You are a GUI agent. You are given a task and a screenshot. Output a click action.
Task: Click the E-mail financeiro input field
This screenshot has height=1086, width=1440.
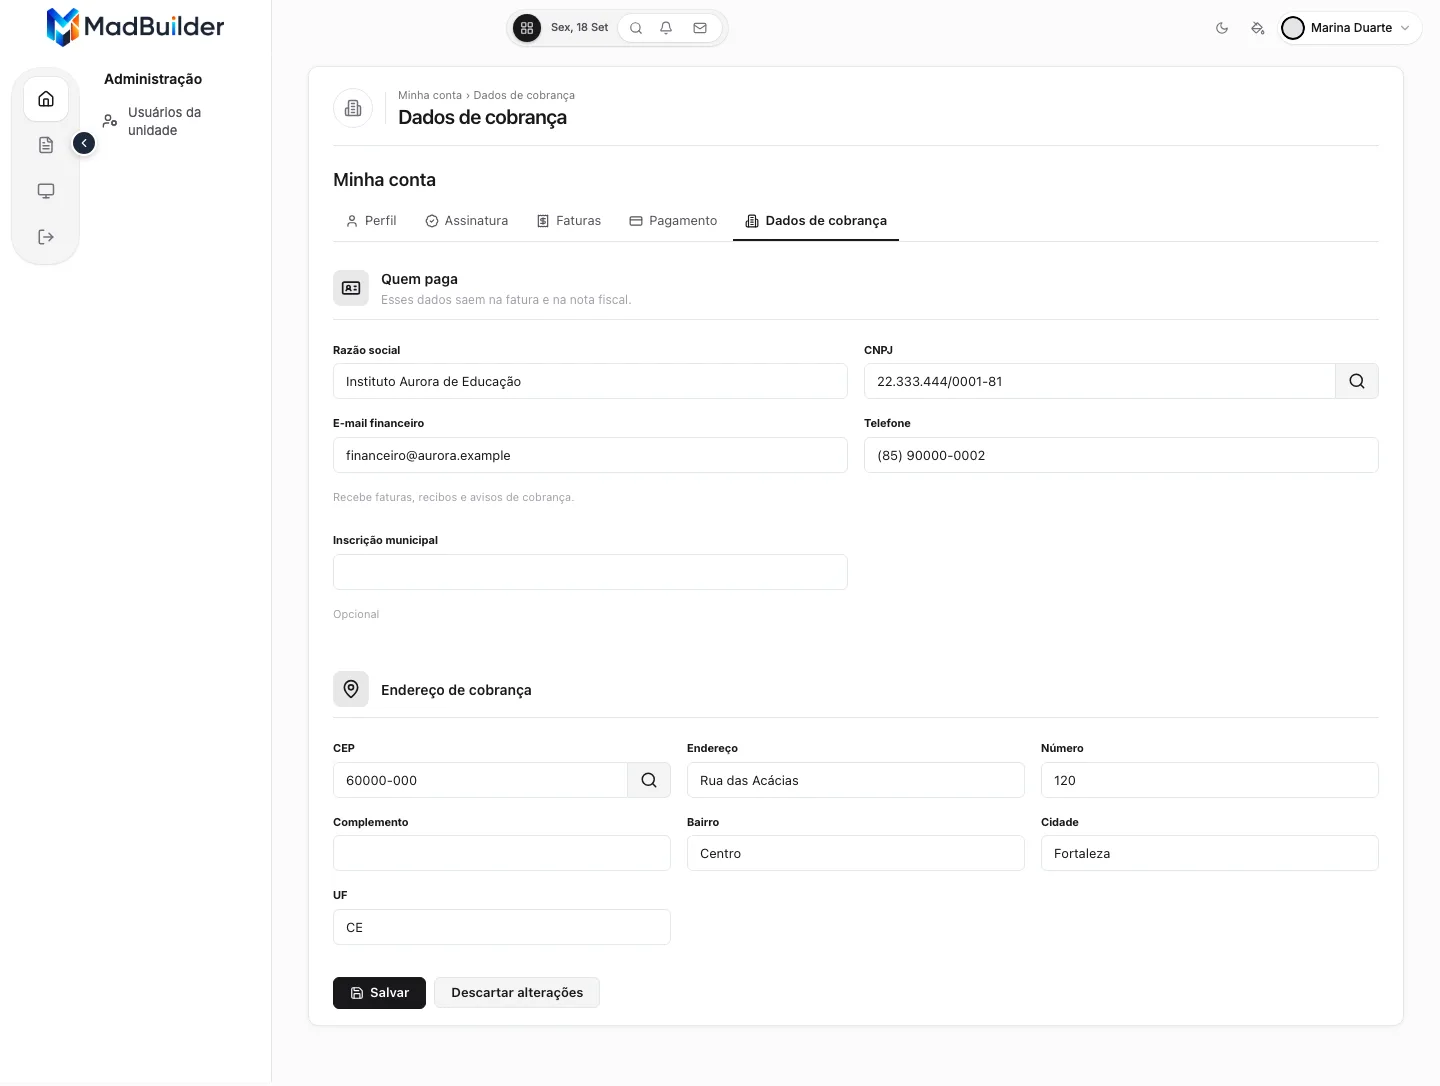(x=590, y=455)
